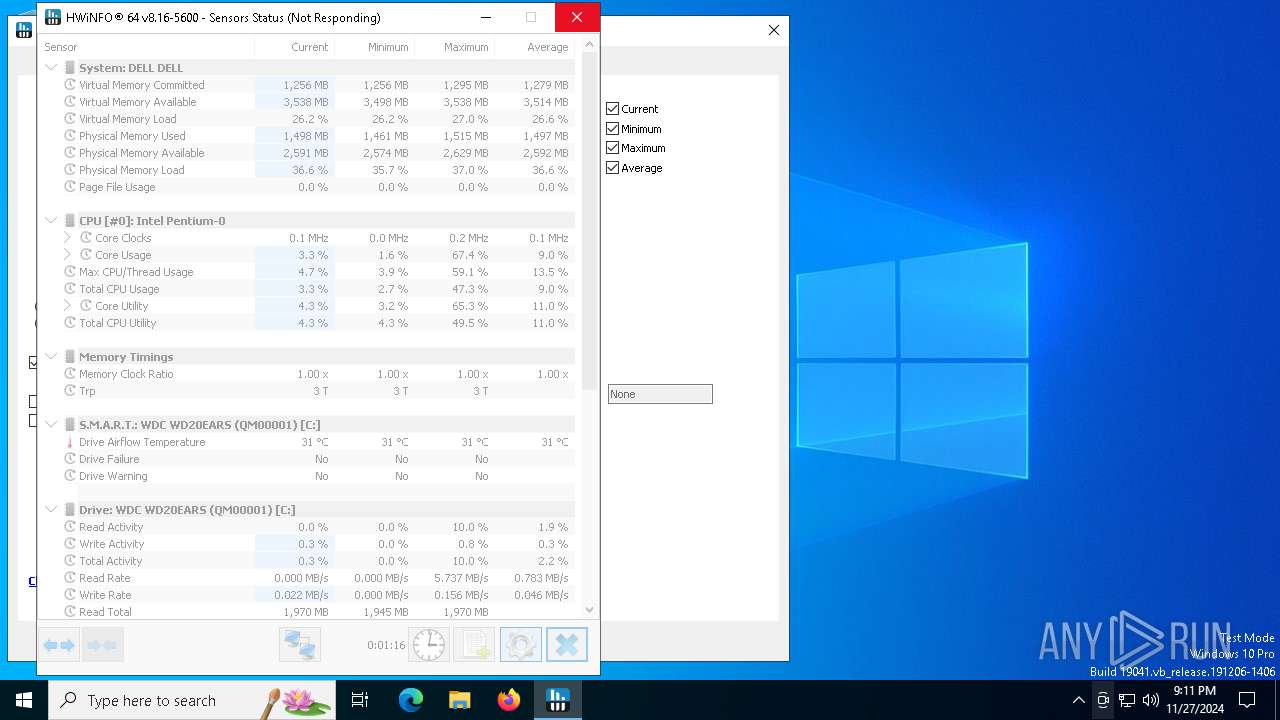The height and width of the screenshot is (720, 1280).
Task: Click the sensor list scrollbar up arrow
Action: 589,44
